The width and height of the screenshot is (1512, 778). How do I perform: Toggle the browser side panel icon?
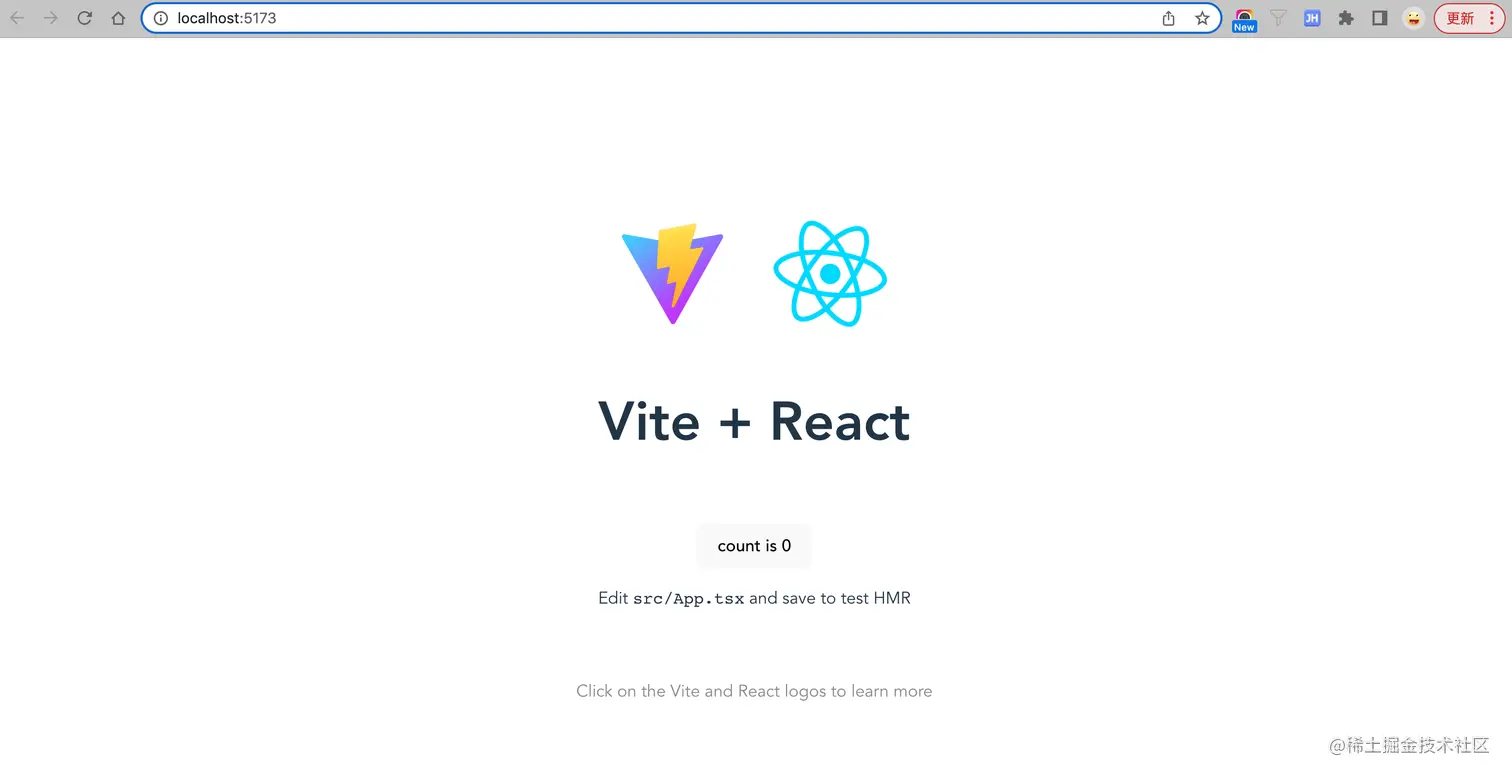coord(1380,18)
